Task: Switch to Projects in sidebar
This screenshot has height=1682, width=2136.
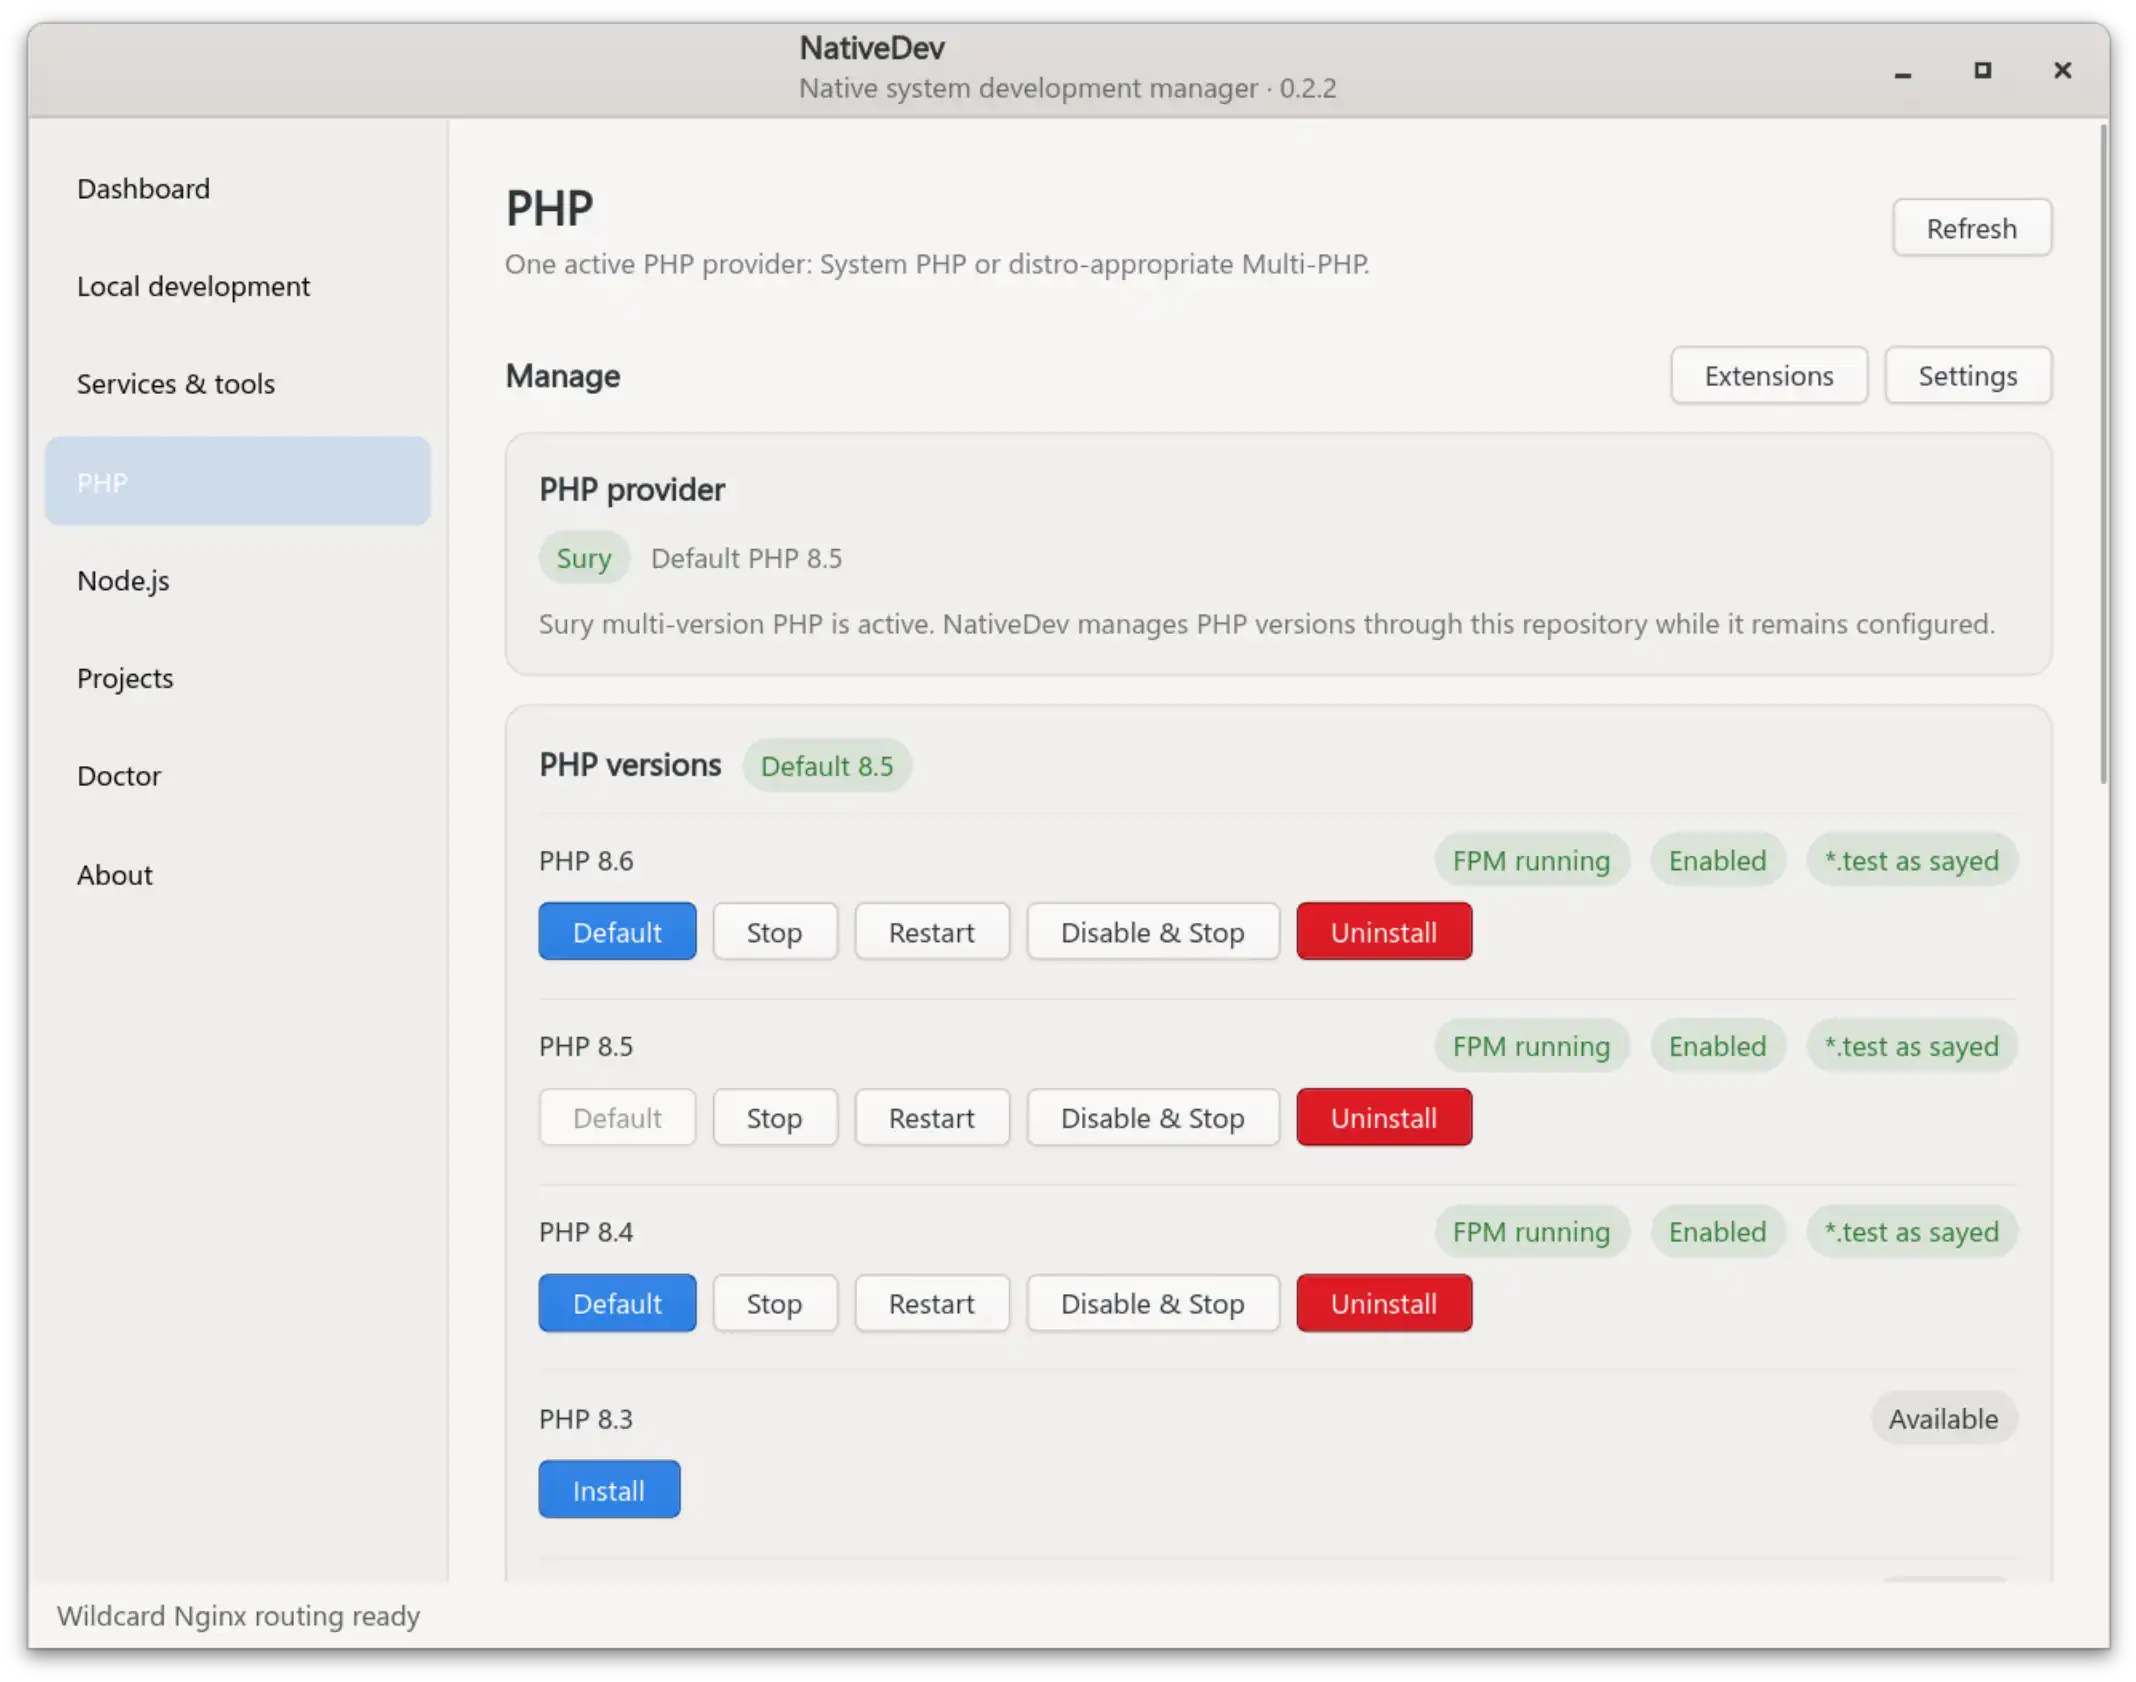Action: (237, 678)
